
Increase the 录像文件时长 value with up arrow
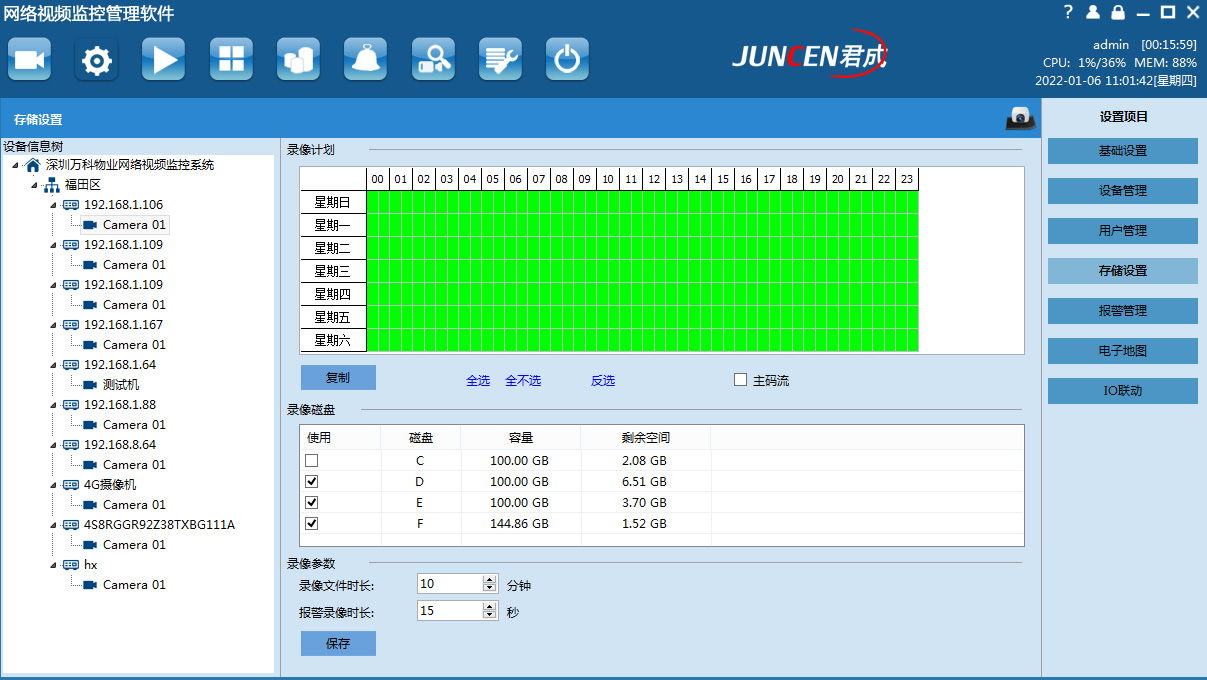[490, 580]
